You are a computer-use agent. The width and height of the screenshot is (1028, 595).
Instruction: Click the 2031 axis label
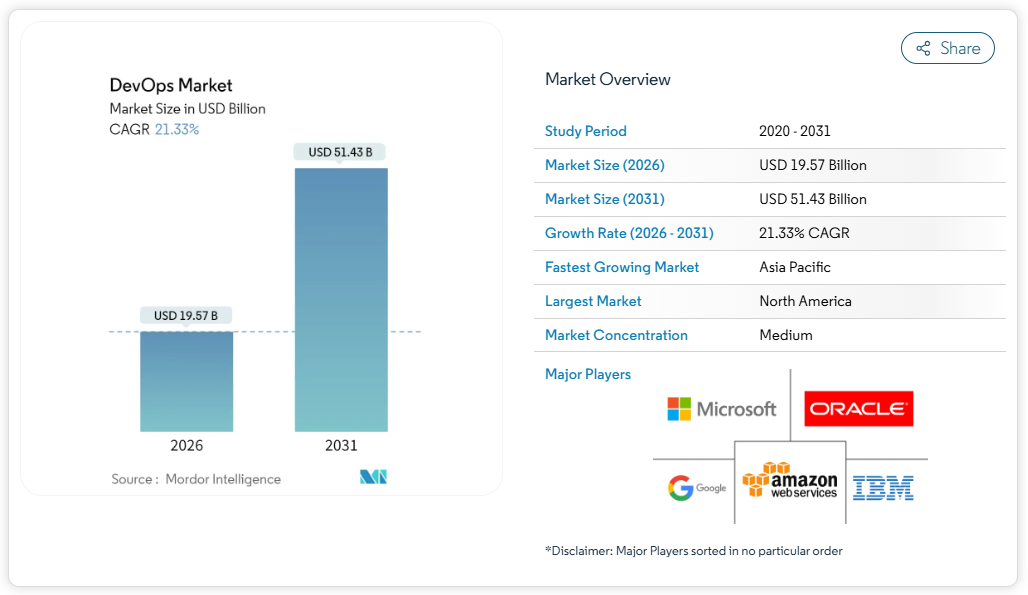[341, 446]
